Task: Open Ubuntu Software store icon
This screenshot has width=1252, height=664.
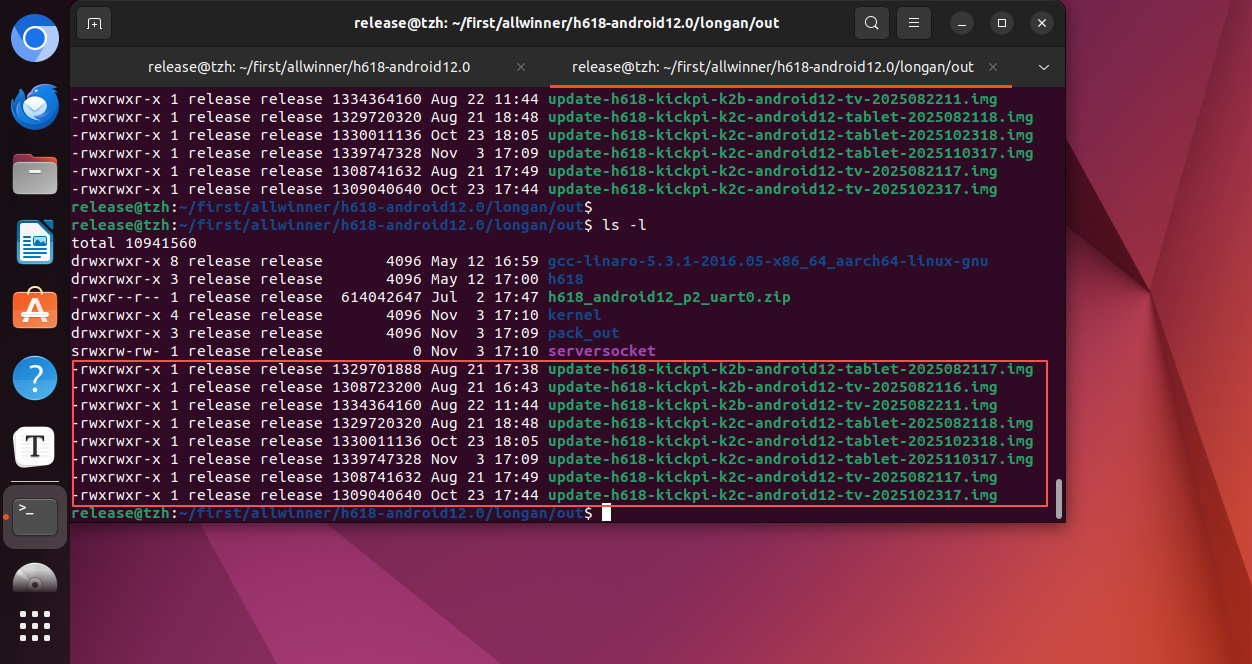Action: pos(35,309)
